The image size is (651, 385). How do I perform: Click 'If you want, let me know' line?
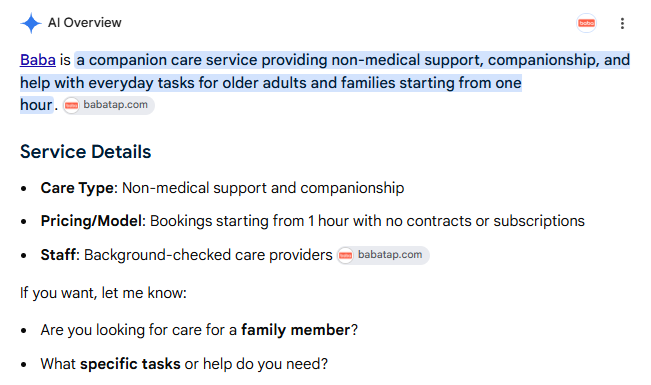click(x=103, y=293)
